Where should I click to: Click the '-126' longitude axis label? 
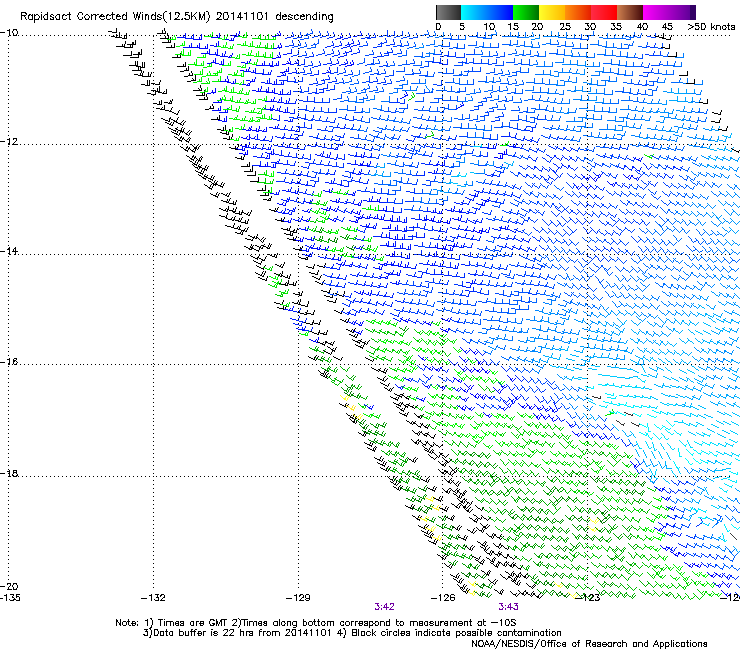443,598
